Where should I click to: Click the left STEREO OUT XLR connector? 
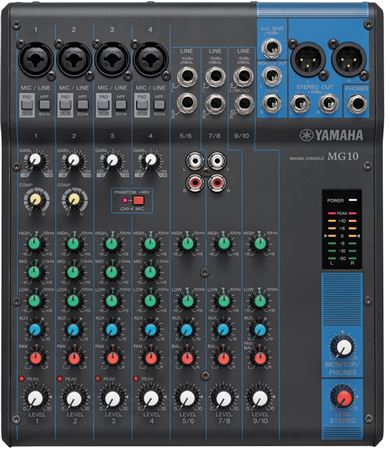(308, 60)
